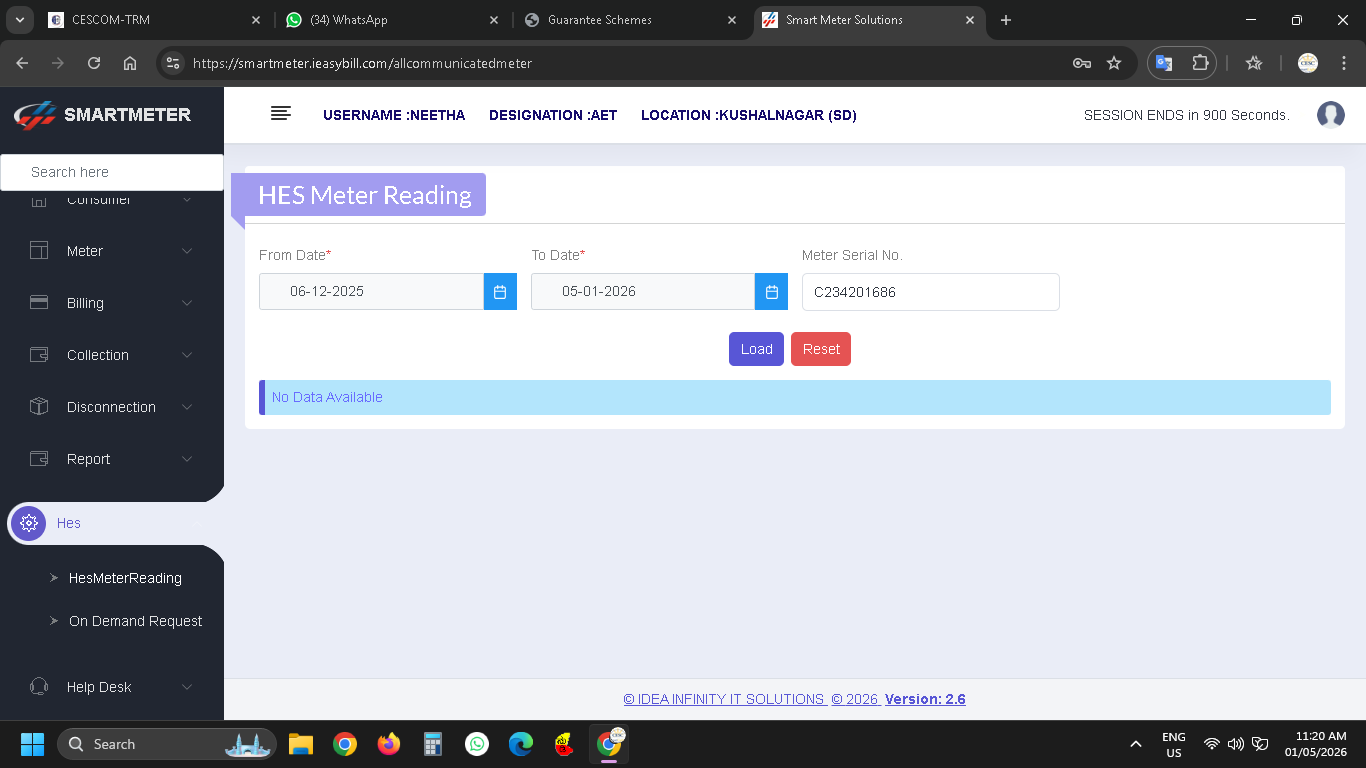This screenshot has height=768, width=1366.
Task: Expand the Billing menu chevron
Action: (187, 303)
